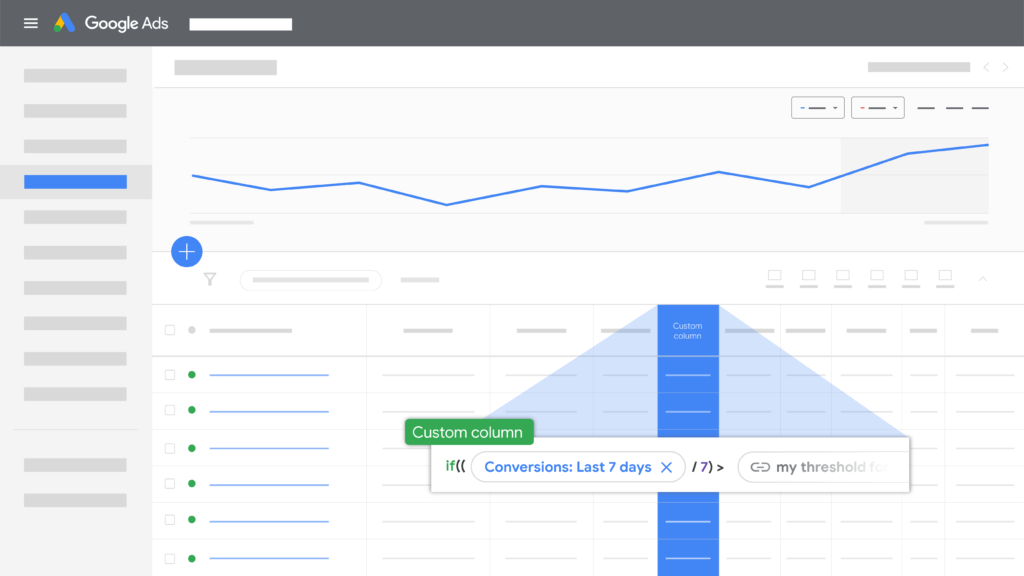Check the first table row checkbox
This screenshot has width=1024, height=576.
pos(169,375)
